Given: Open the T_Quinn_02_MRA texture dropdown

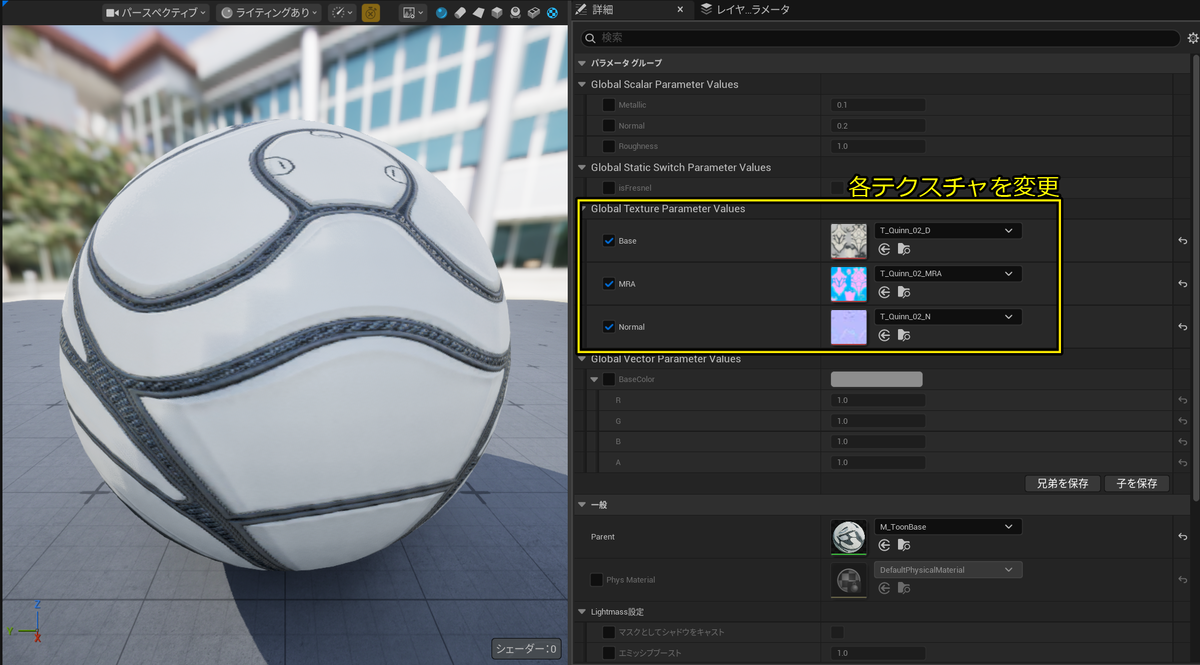Looking at the screenshot, I should (x=948, y=274).
